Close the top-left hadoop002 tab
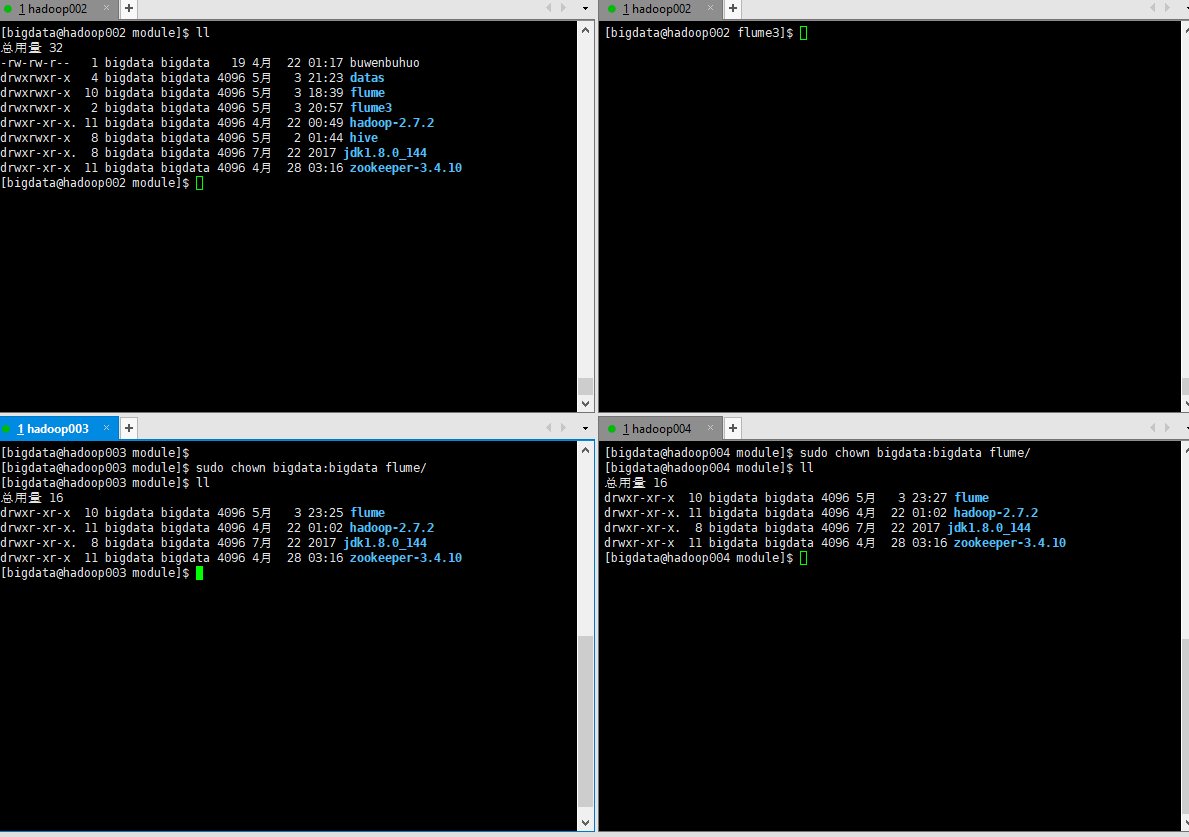Image resolution: width=1189 pixels, height=837 pixels. (106, 8)
